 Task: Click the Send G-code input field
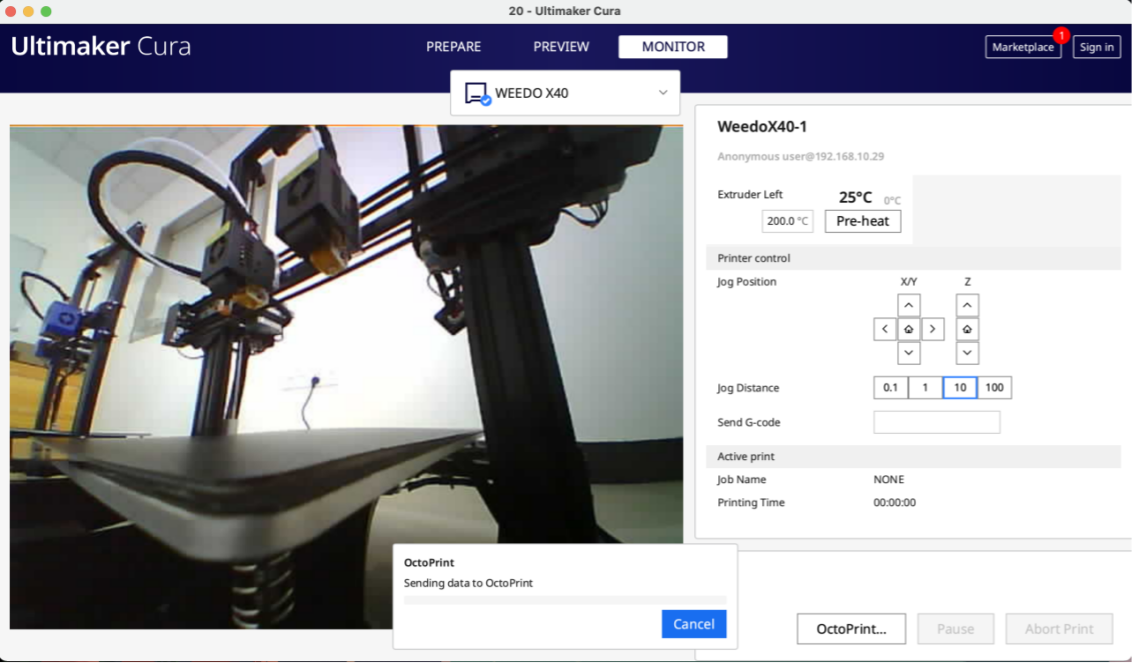(x=936, y=422)
